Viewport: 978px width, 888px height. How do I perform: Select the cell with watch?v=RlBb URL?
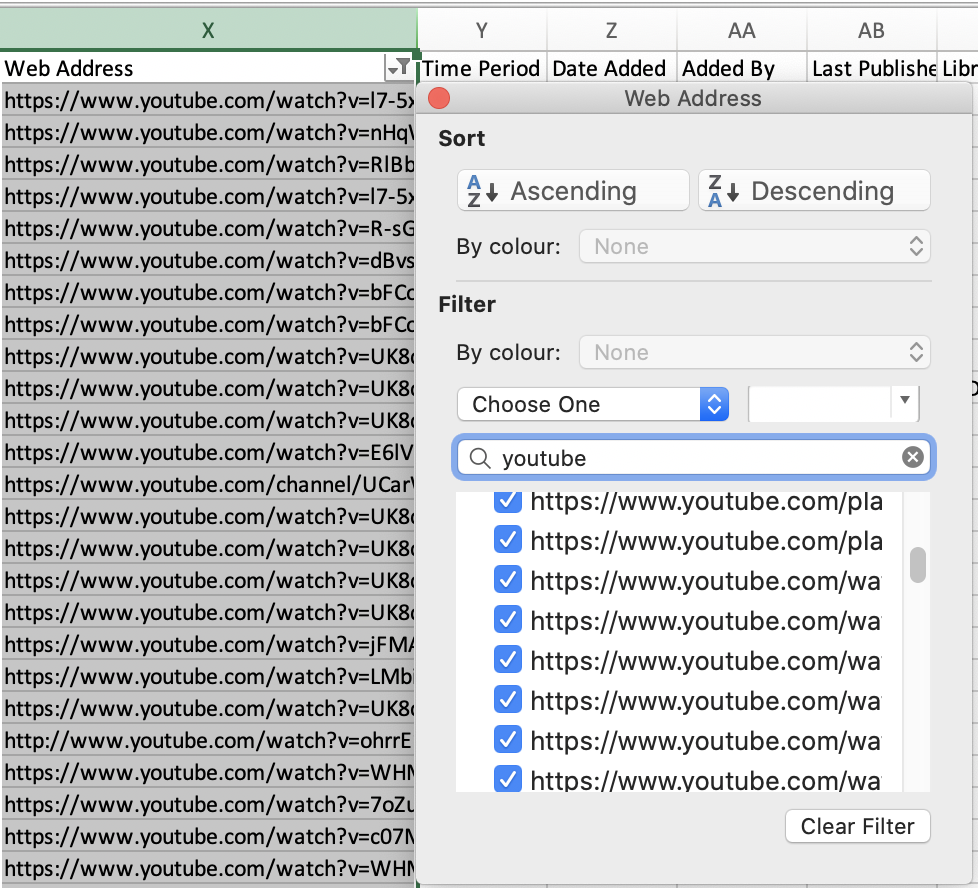coord(208,164)
